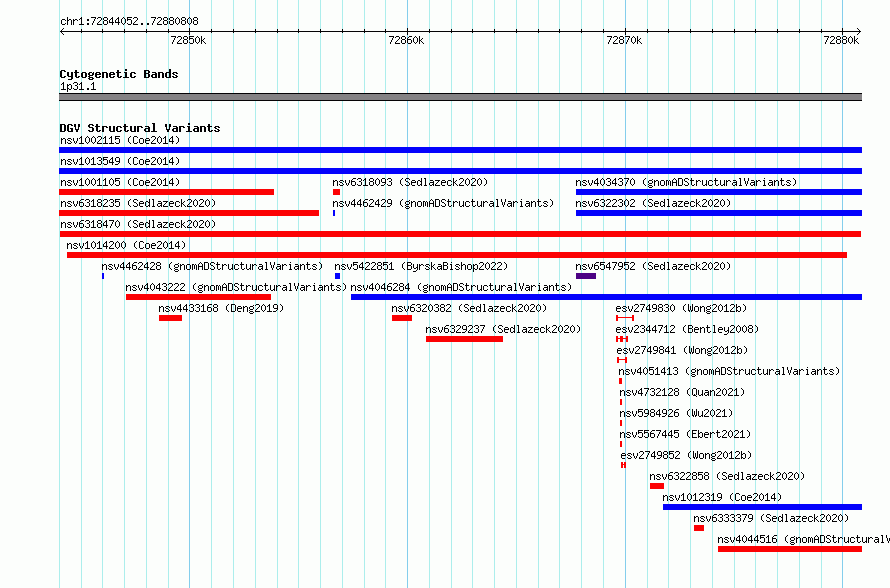This screenshot has width=890, height=588.
Task: Click the 72860k ruler tick label
Action: (x=406, y=40)
